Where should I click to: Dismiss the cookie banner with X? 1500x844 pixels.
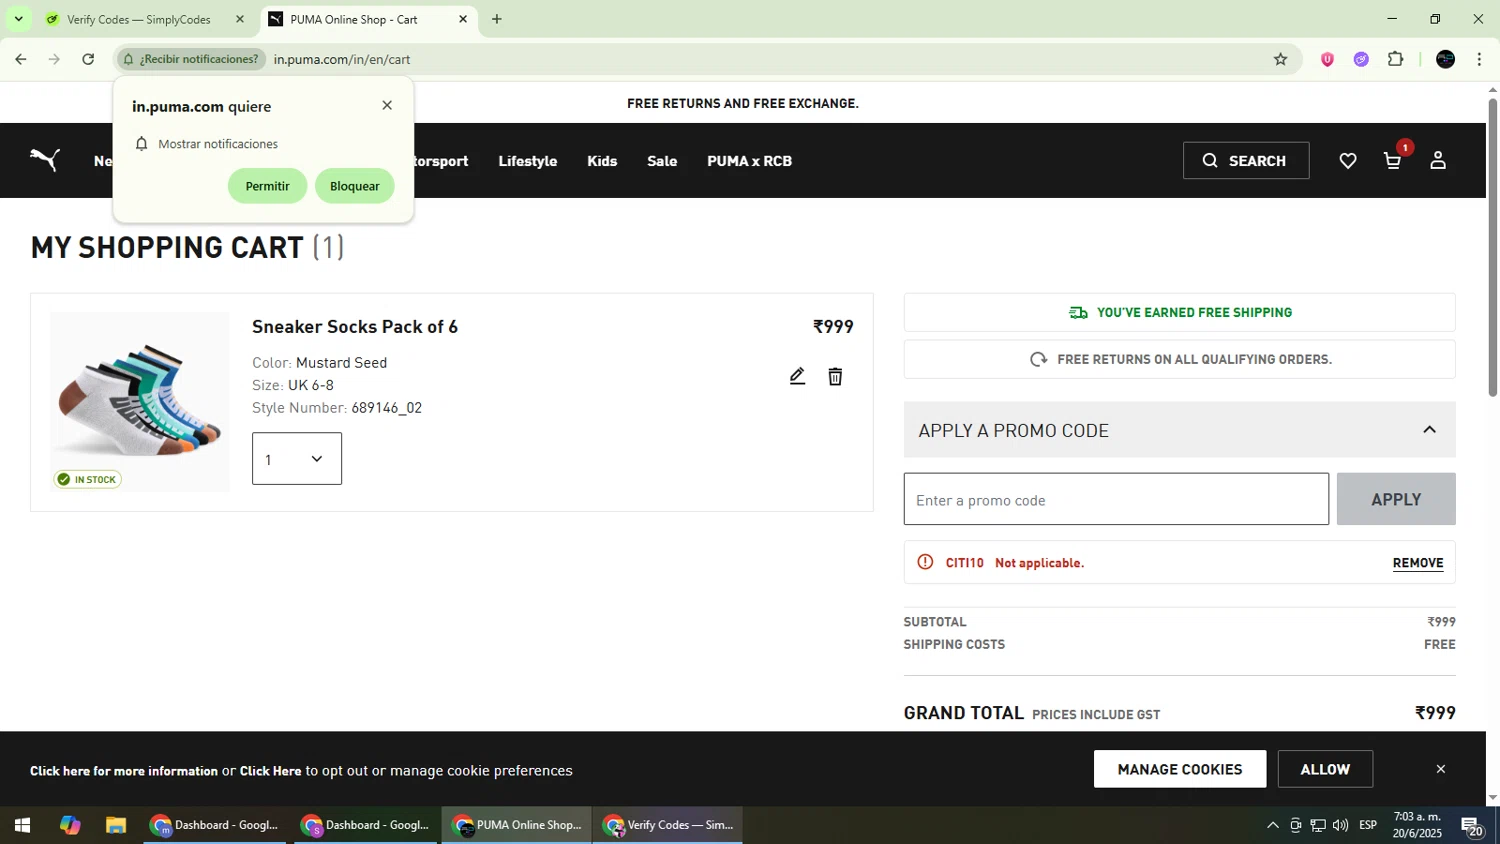pyautogui.click(x=1441, y=769)
